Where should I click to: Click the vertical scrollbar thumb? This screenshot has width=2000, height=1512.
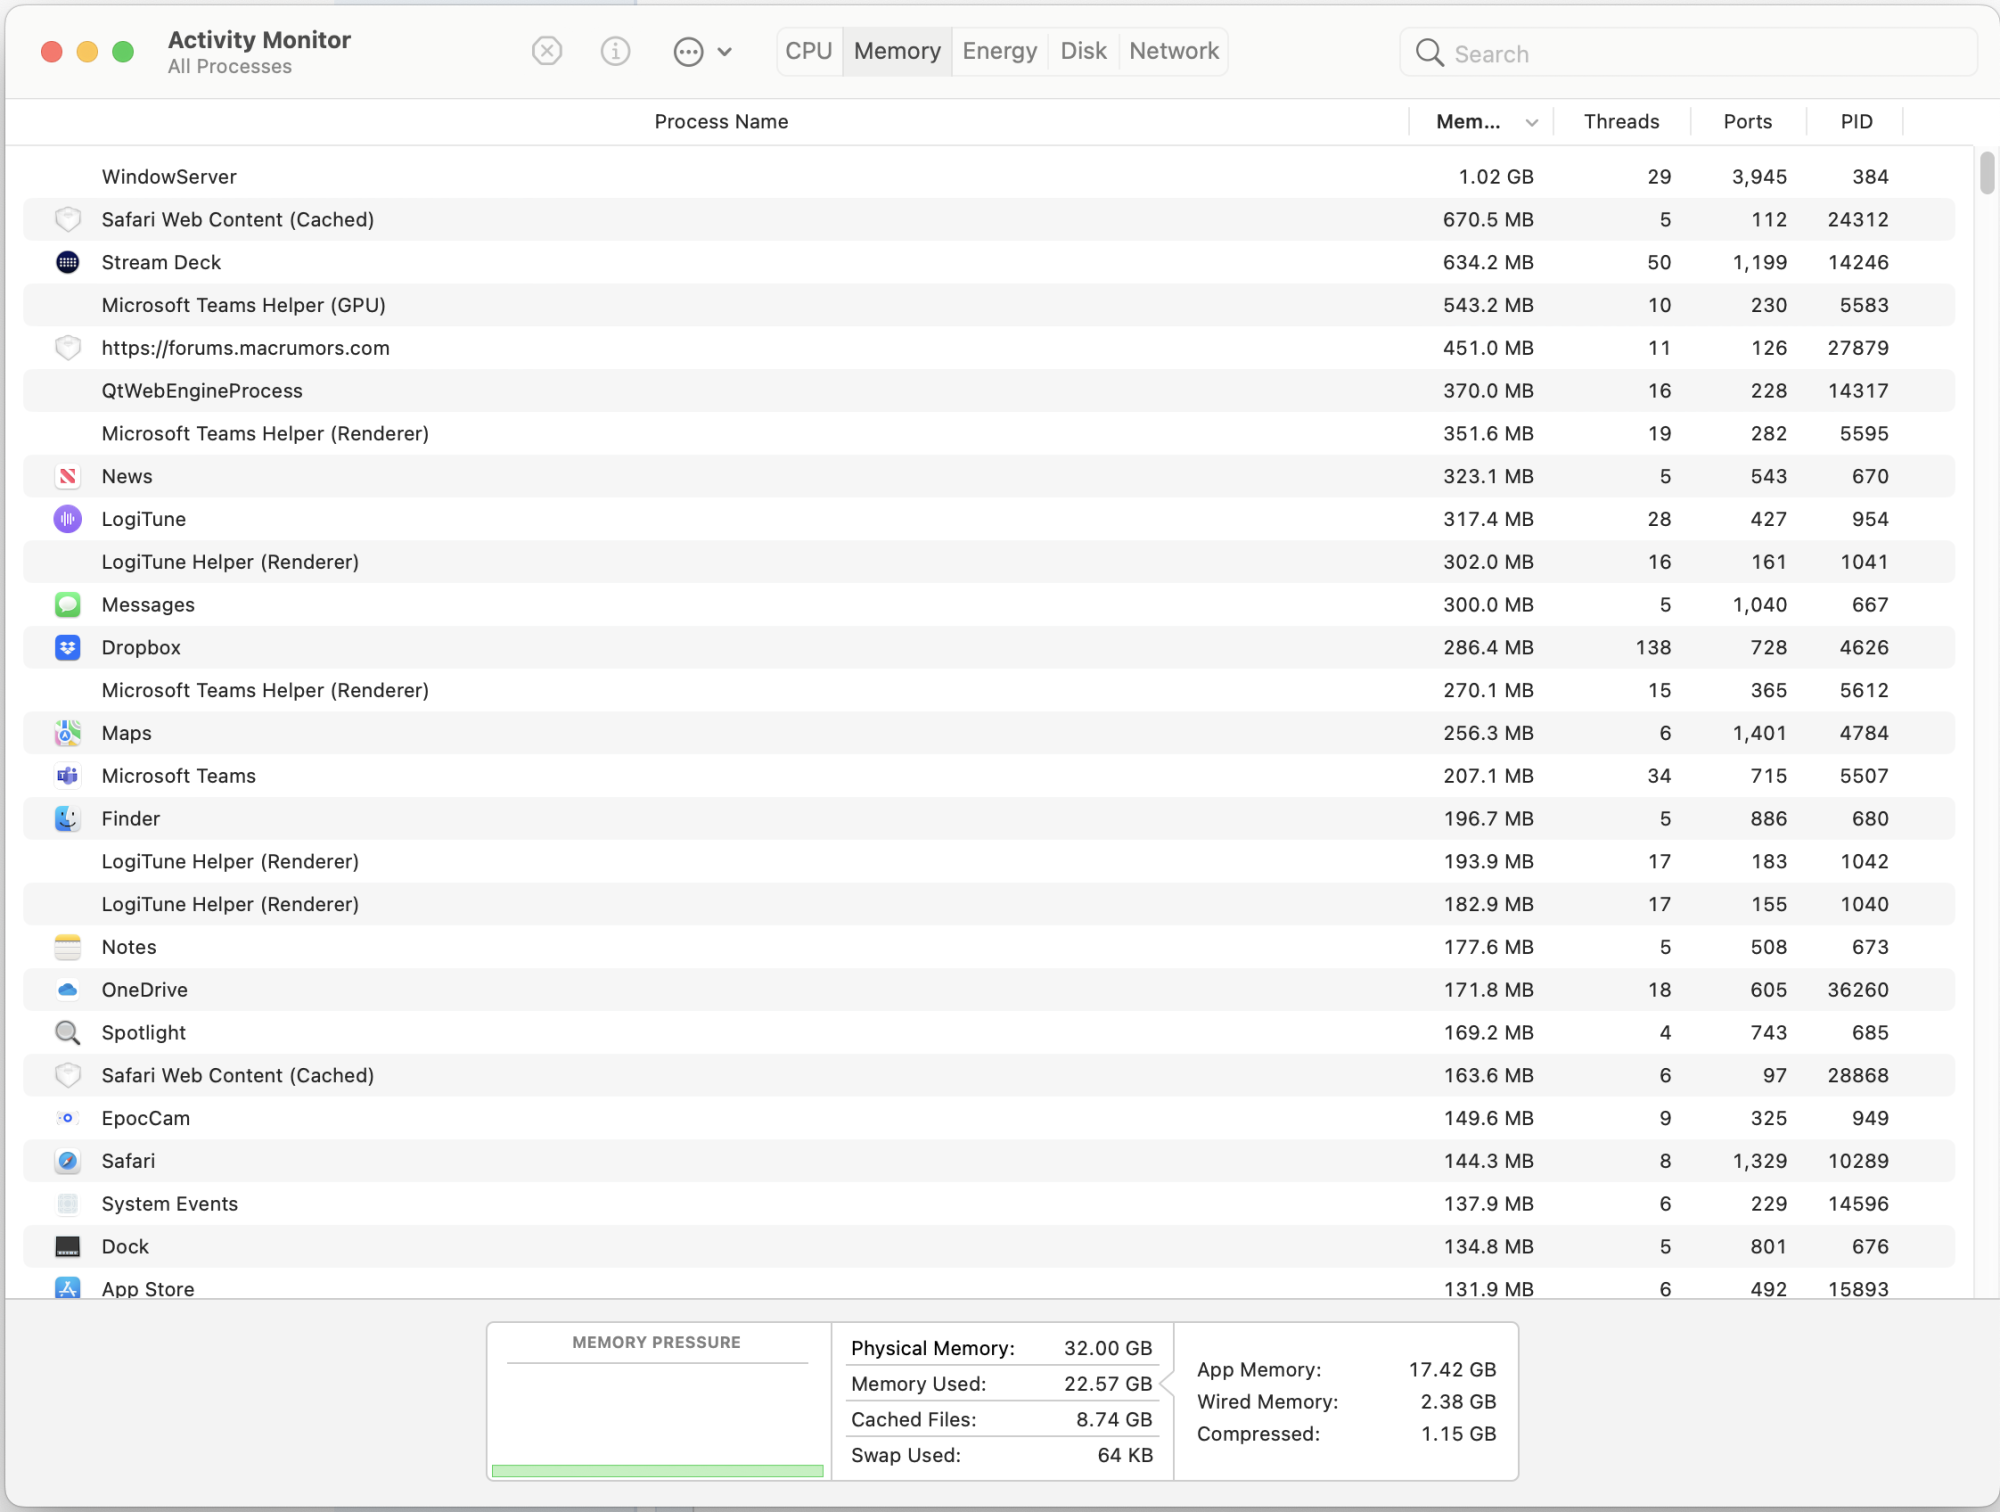click(1986, 172)
